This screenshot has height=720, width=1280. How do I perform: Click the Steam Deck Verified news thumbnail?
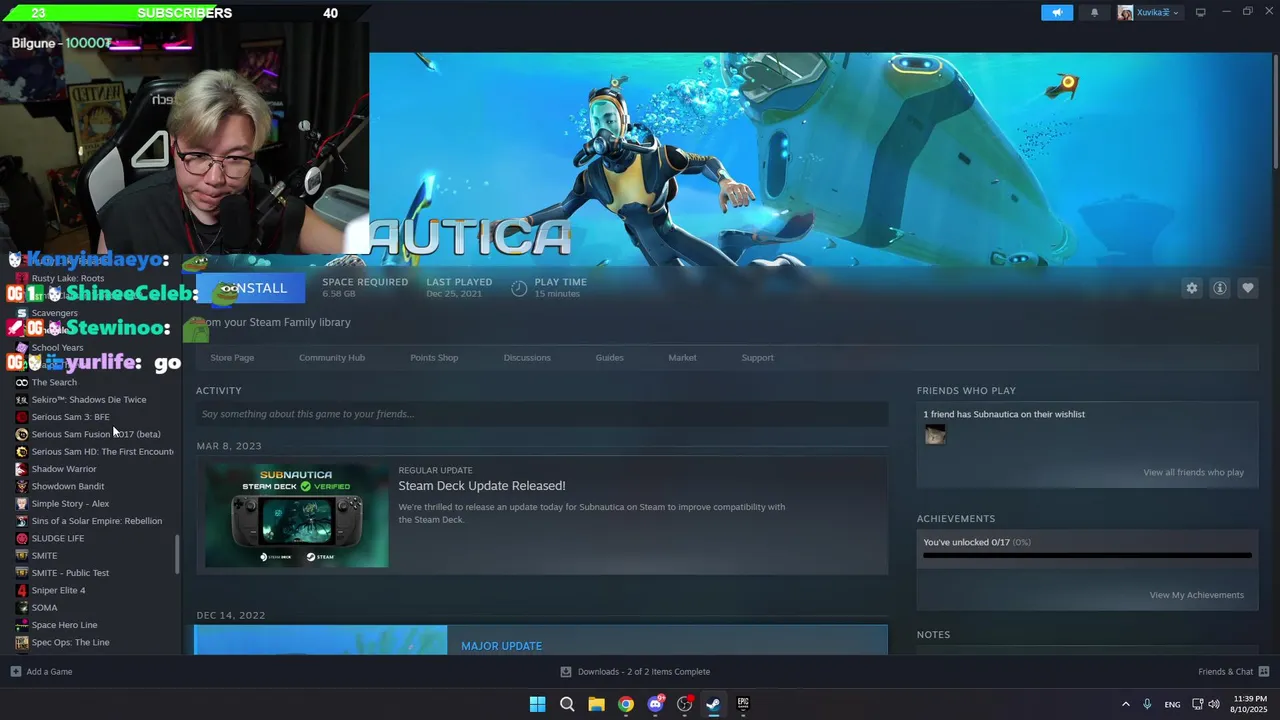pos(297,516)
